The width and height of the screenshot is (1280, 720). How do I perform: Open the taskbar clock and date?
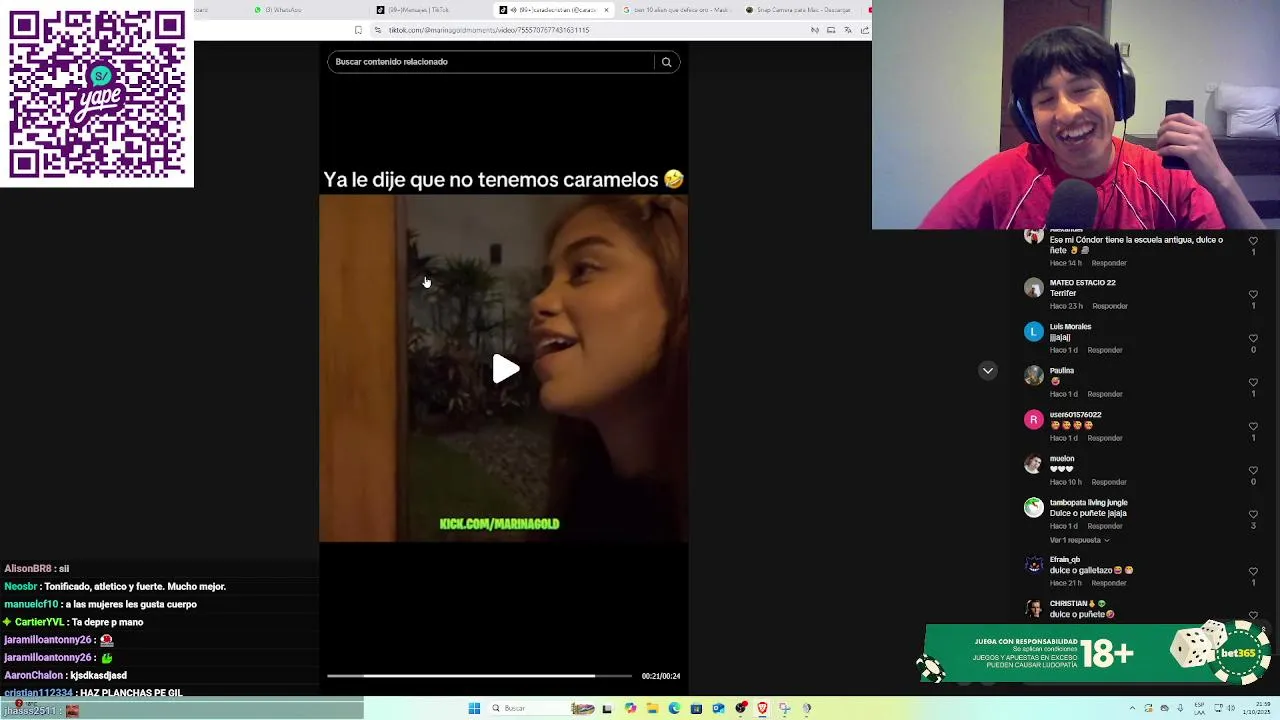(1256, 708)
